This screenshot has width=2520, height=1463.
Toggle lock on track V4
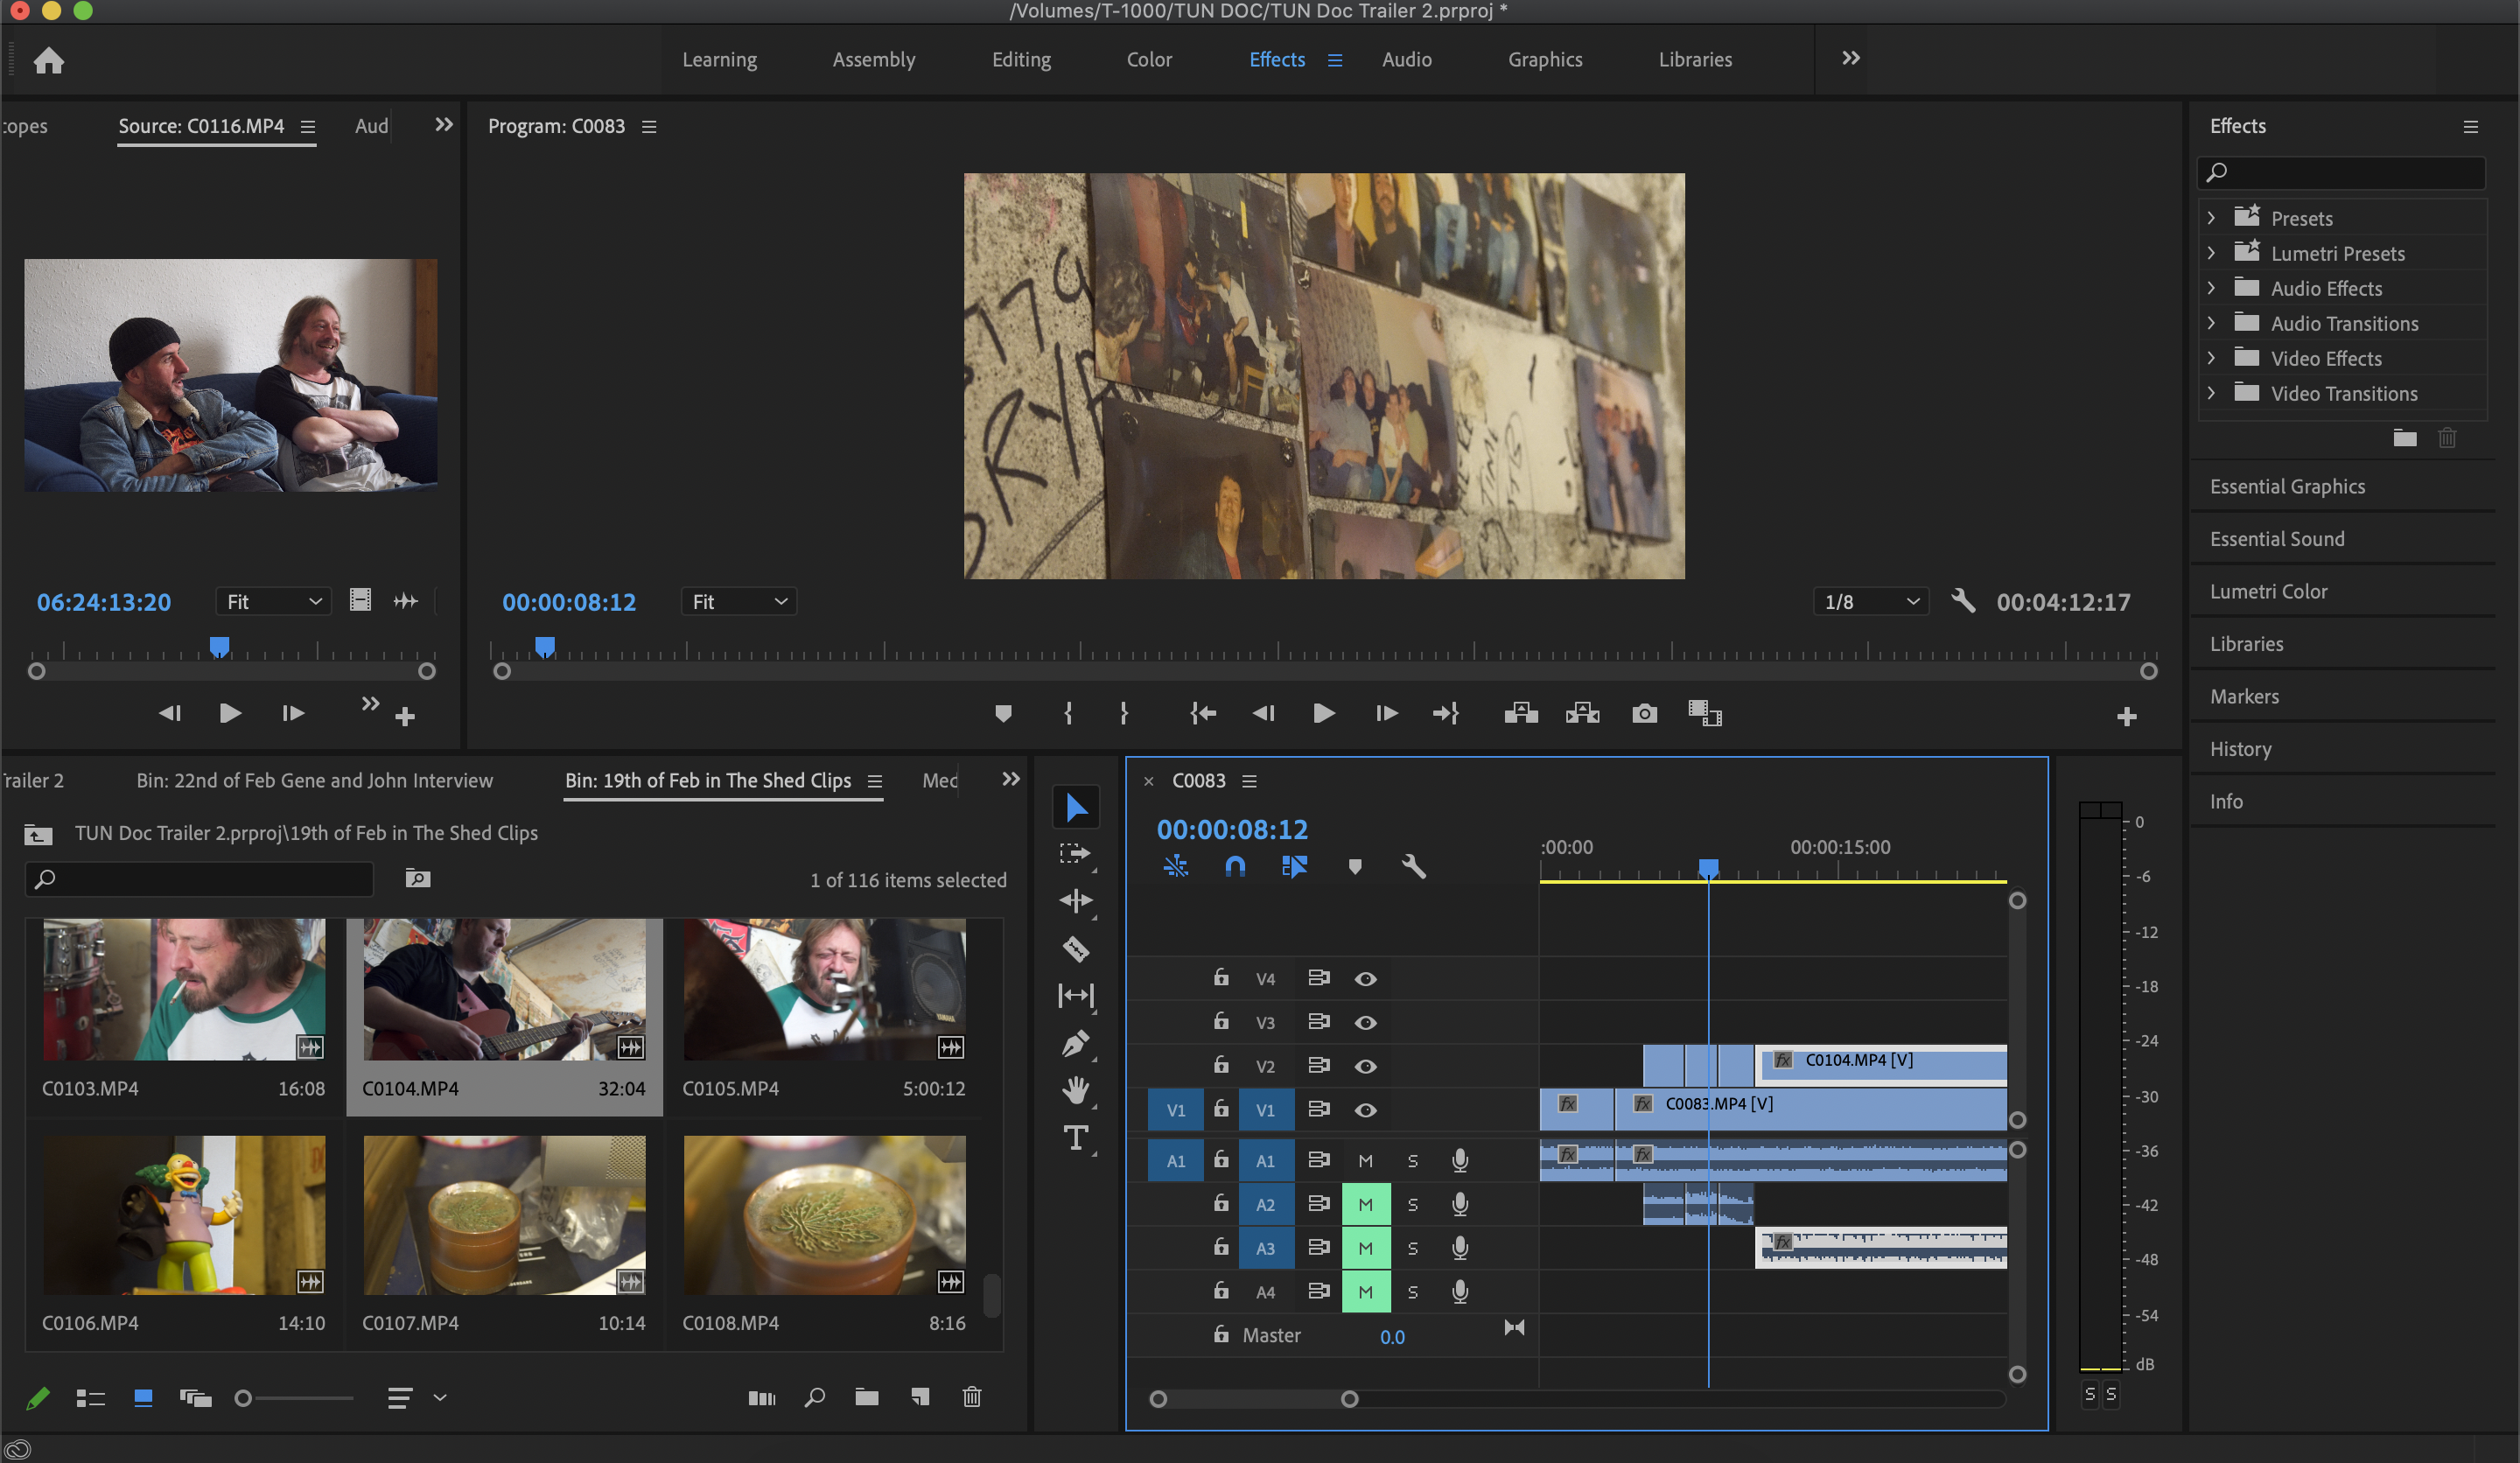[1221, 978]
